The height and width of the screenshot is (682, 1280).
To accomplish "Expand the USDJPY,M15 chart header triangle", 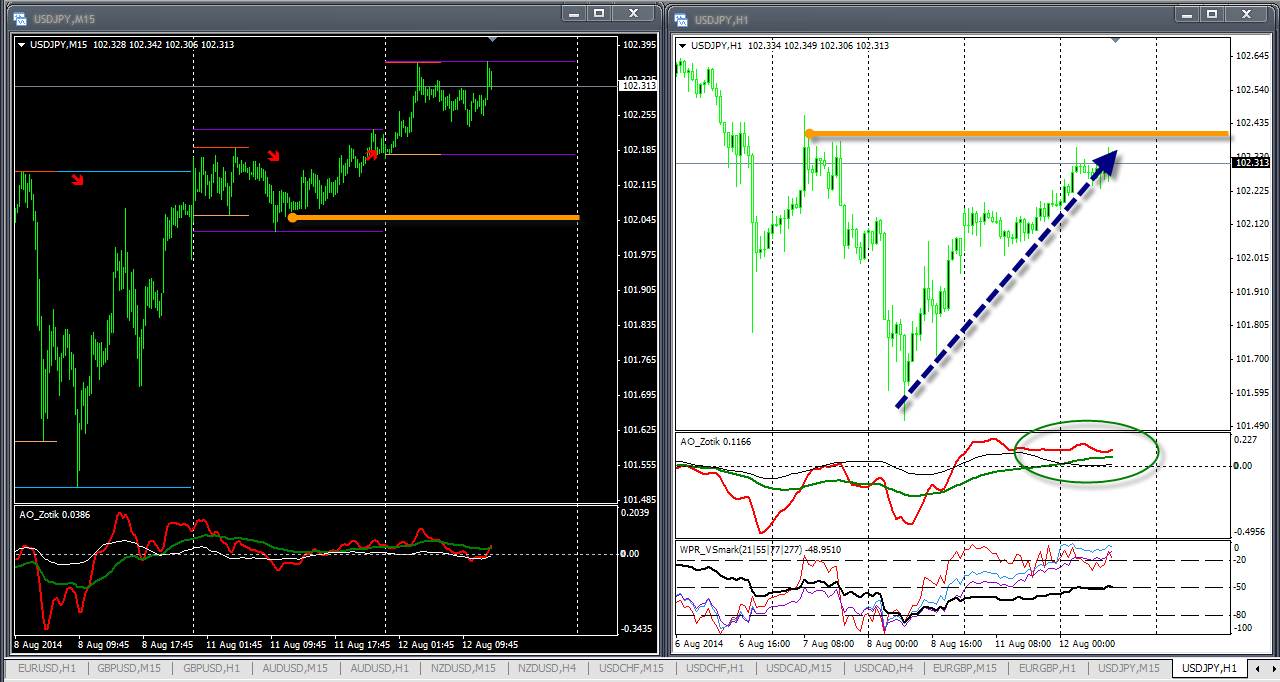I will pos(22,45).
